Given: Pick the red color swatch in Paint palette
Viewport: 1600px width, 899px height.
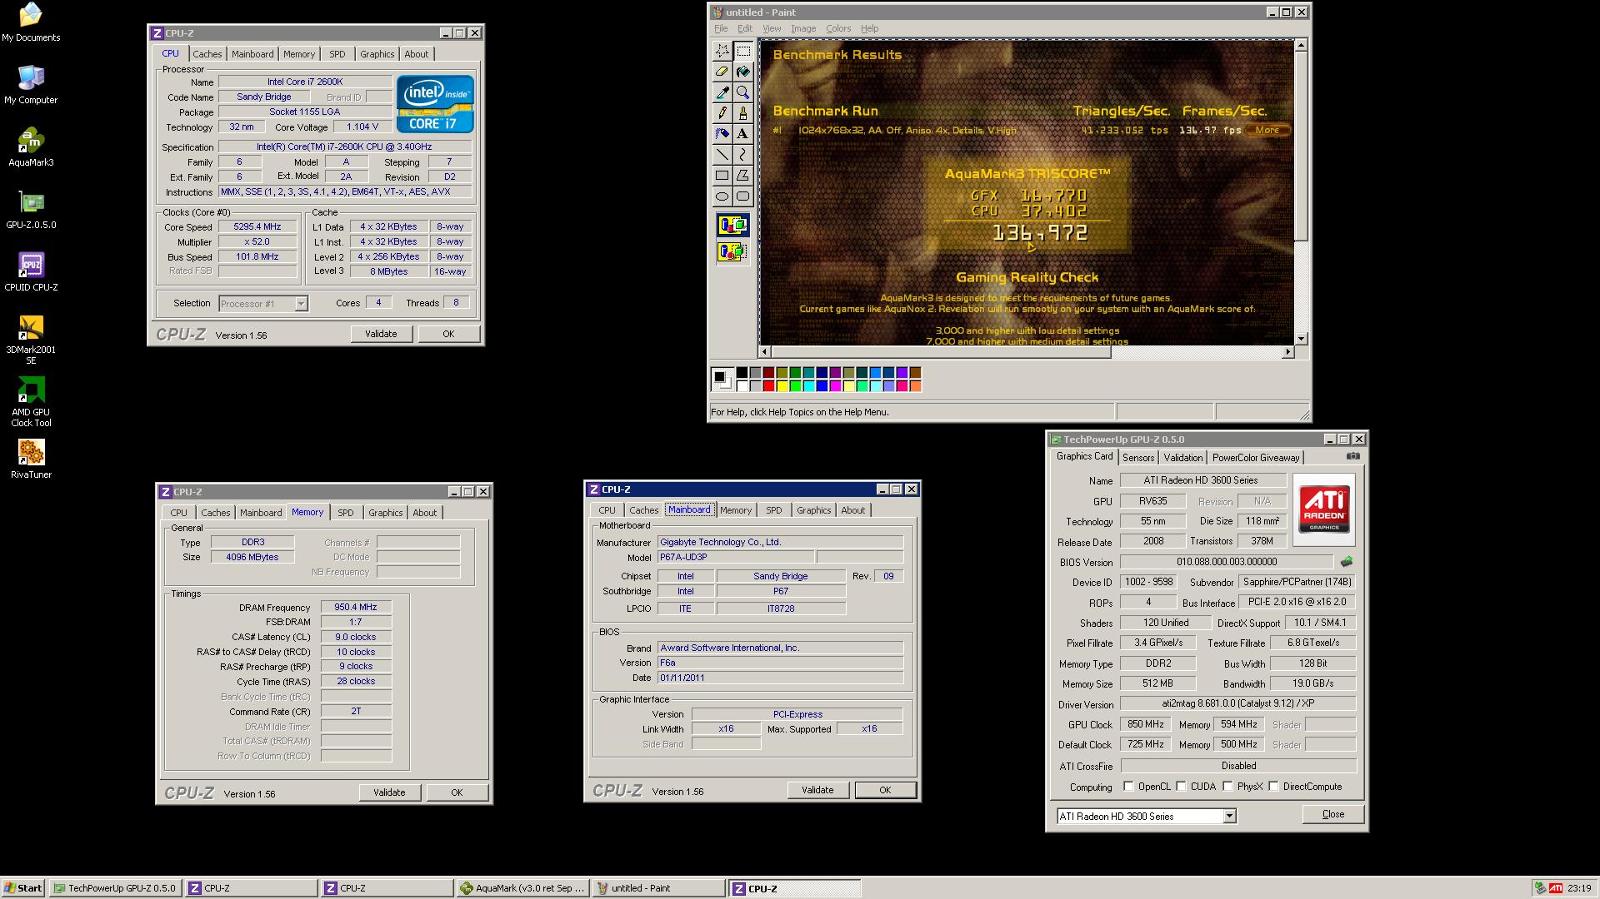Looking at the screenshot, I should tap(768, 385).
